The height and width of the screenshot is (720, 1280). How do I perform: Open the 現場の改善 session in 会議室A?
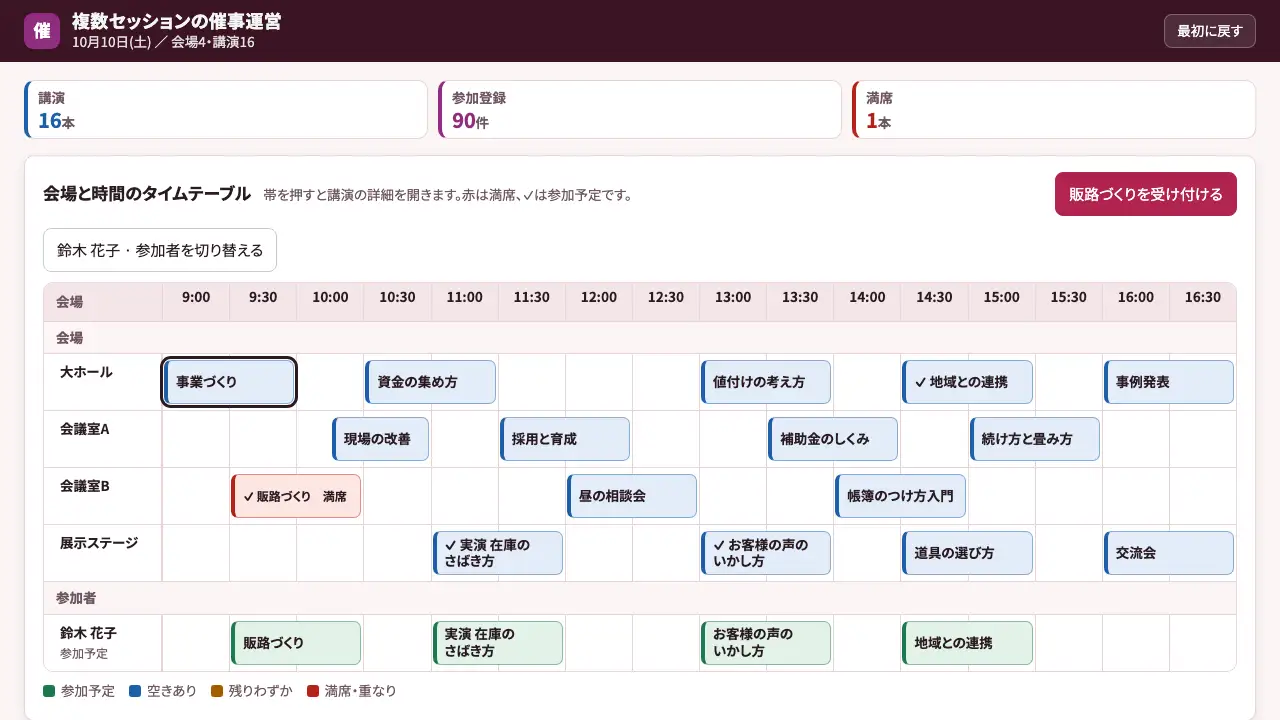pos(381,439)
